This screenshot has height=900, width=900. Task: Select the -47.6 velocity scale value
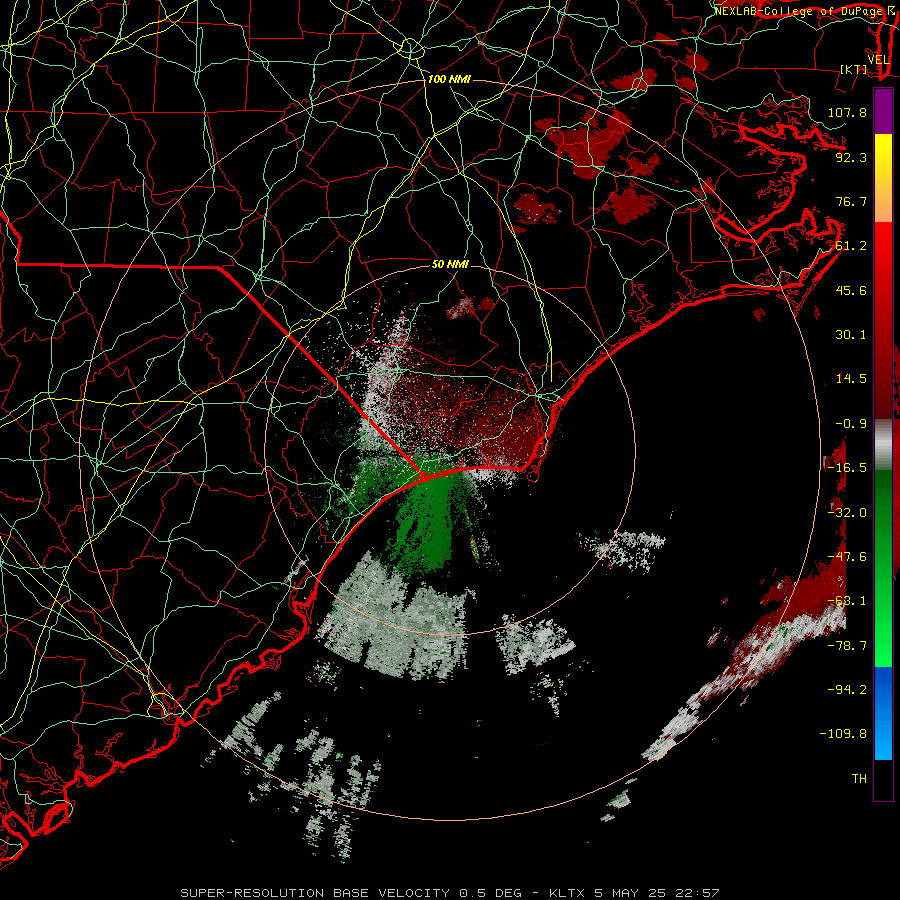(x=847, y=557)
